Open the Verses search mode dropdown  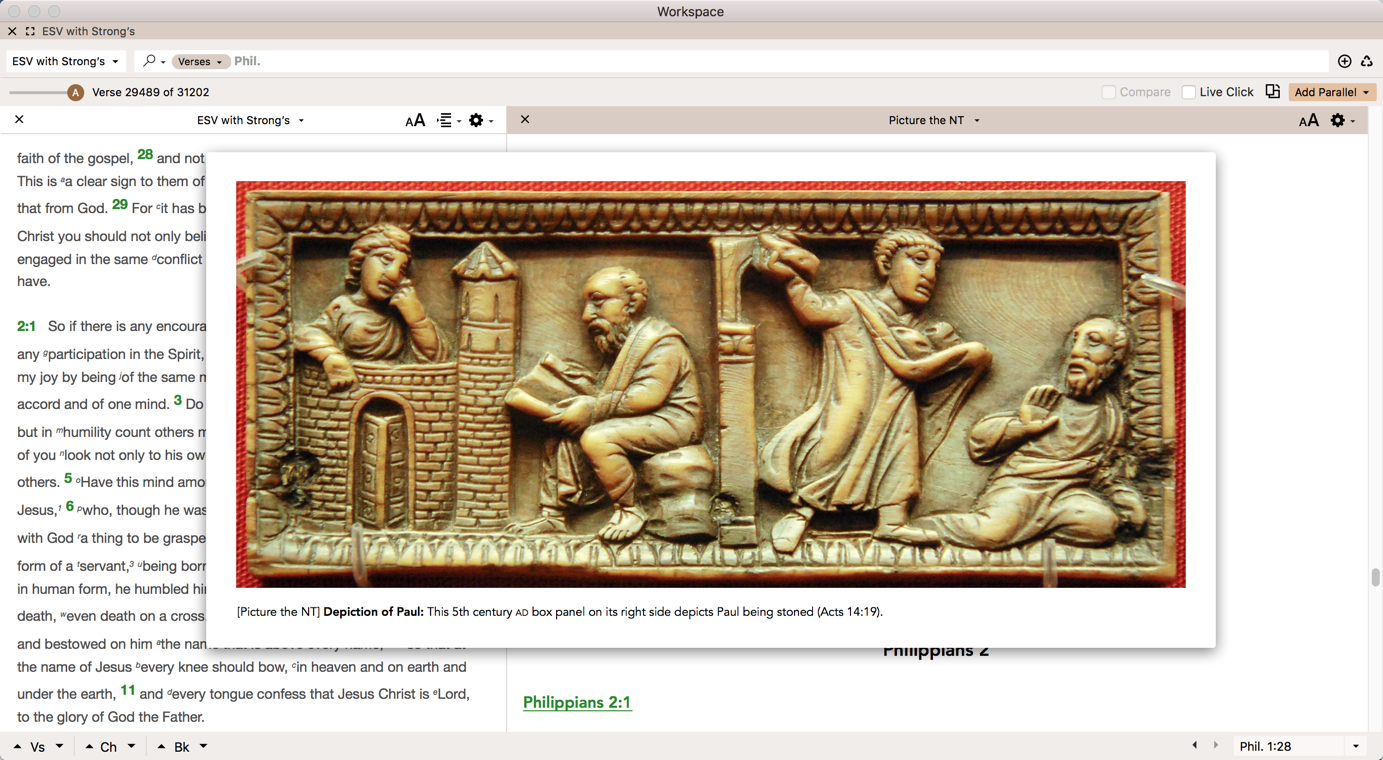[x=200, y=61]
